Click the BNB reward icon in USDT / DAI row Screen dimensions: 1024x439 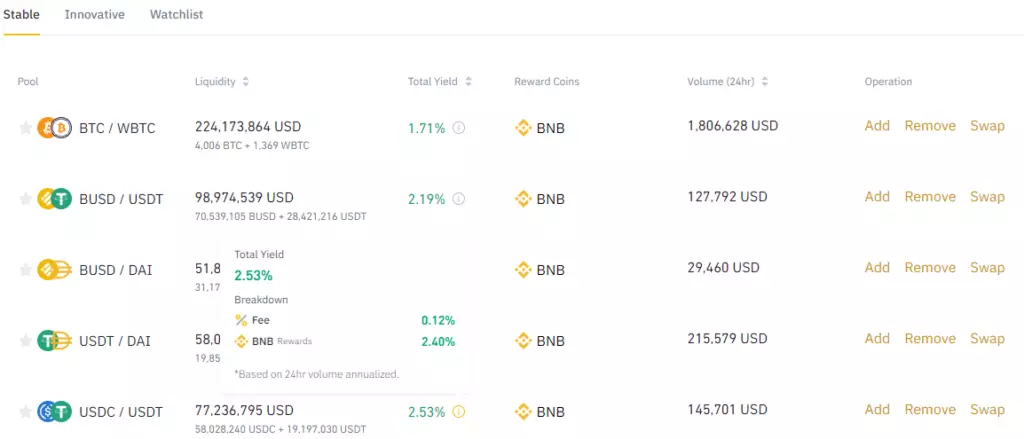[x=523, y=341]
